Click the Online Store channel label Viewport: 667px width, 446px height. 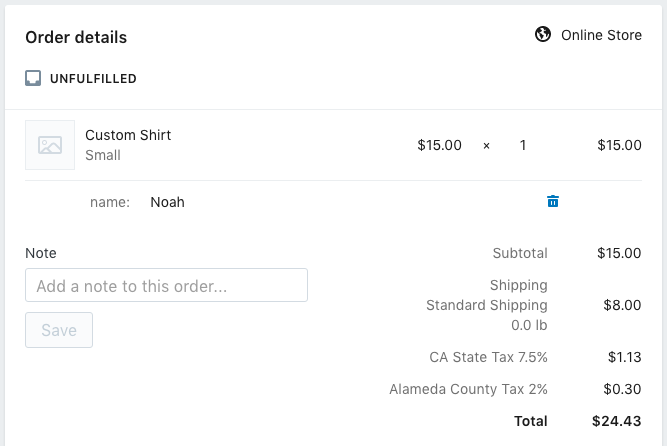(x=601, y=35)
